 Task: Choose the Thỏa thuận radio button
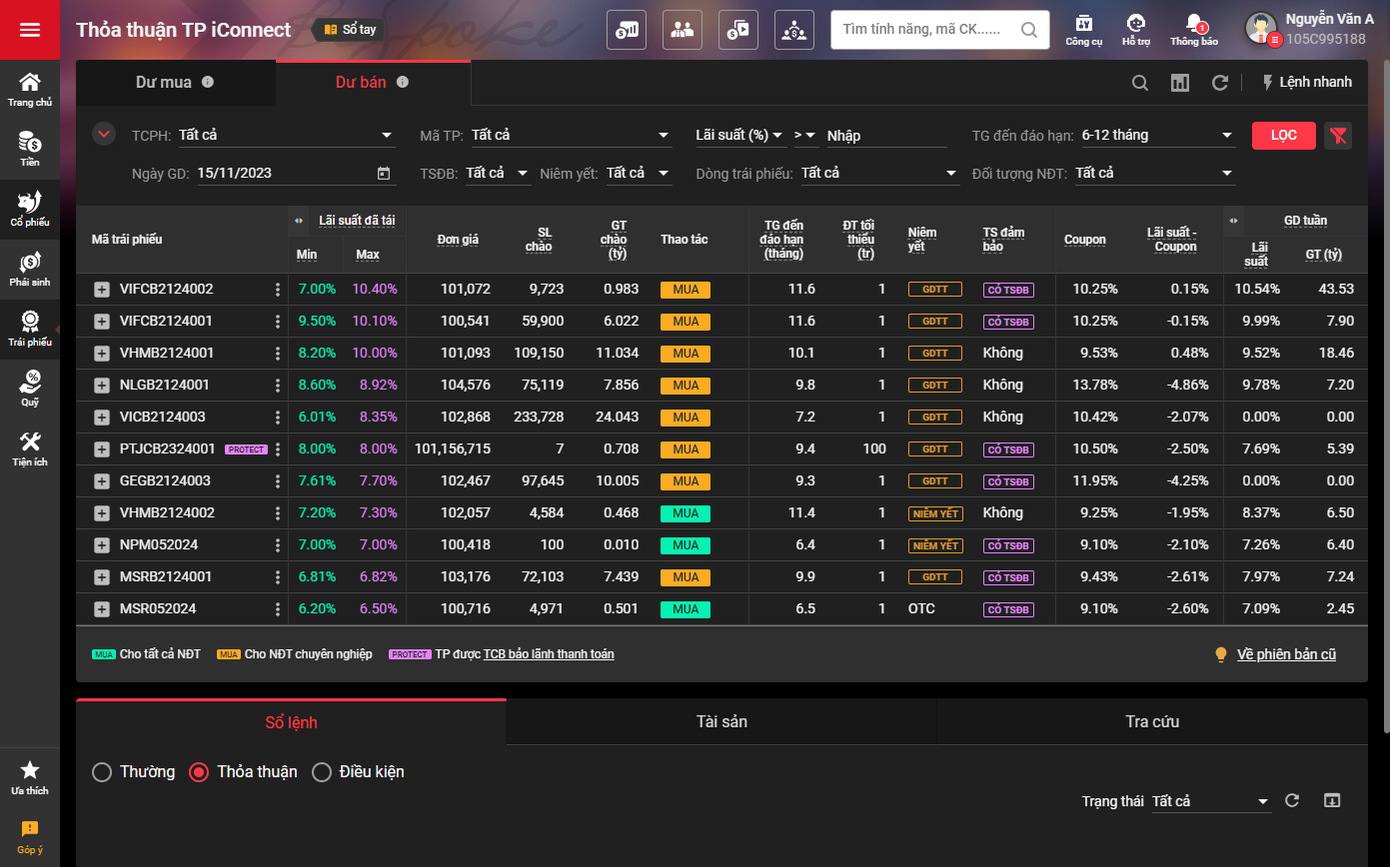[199, 772]
